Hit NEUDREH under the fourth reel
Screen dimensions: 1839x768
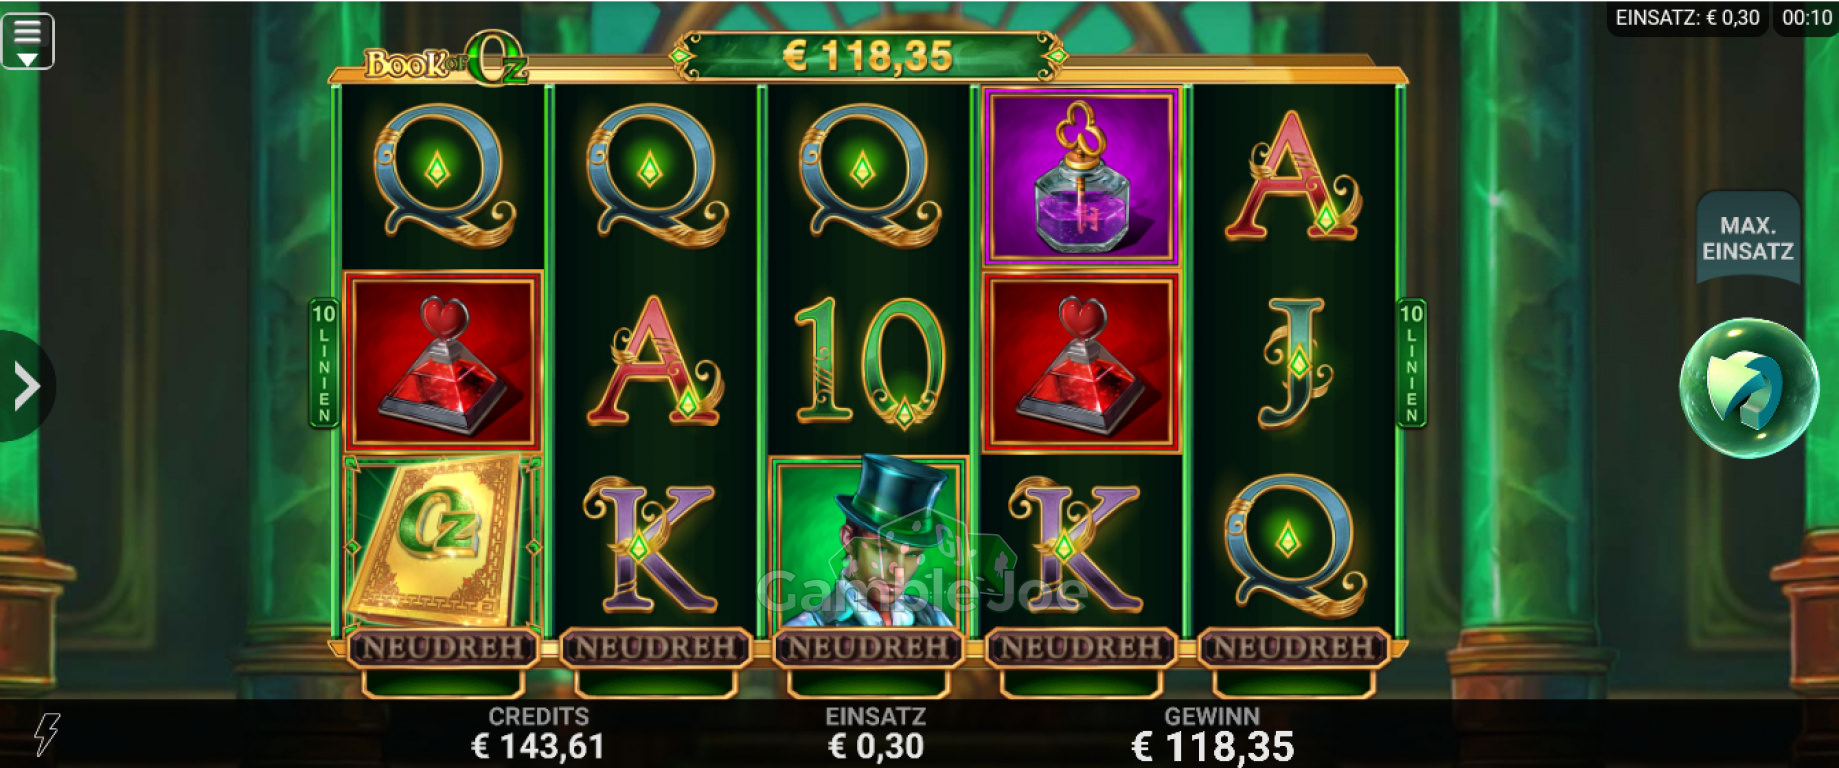point(1081,648)
